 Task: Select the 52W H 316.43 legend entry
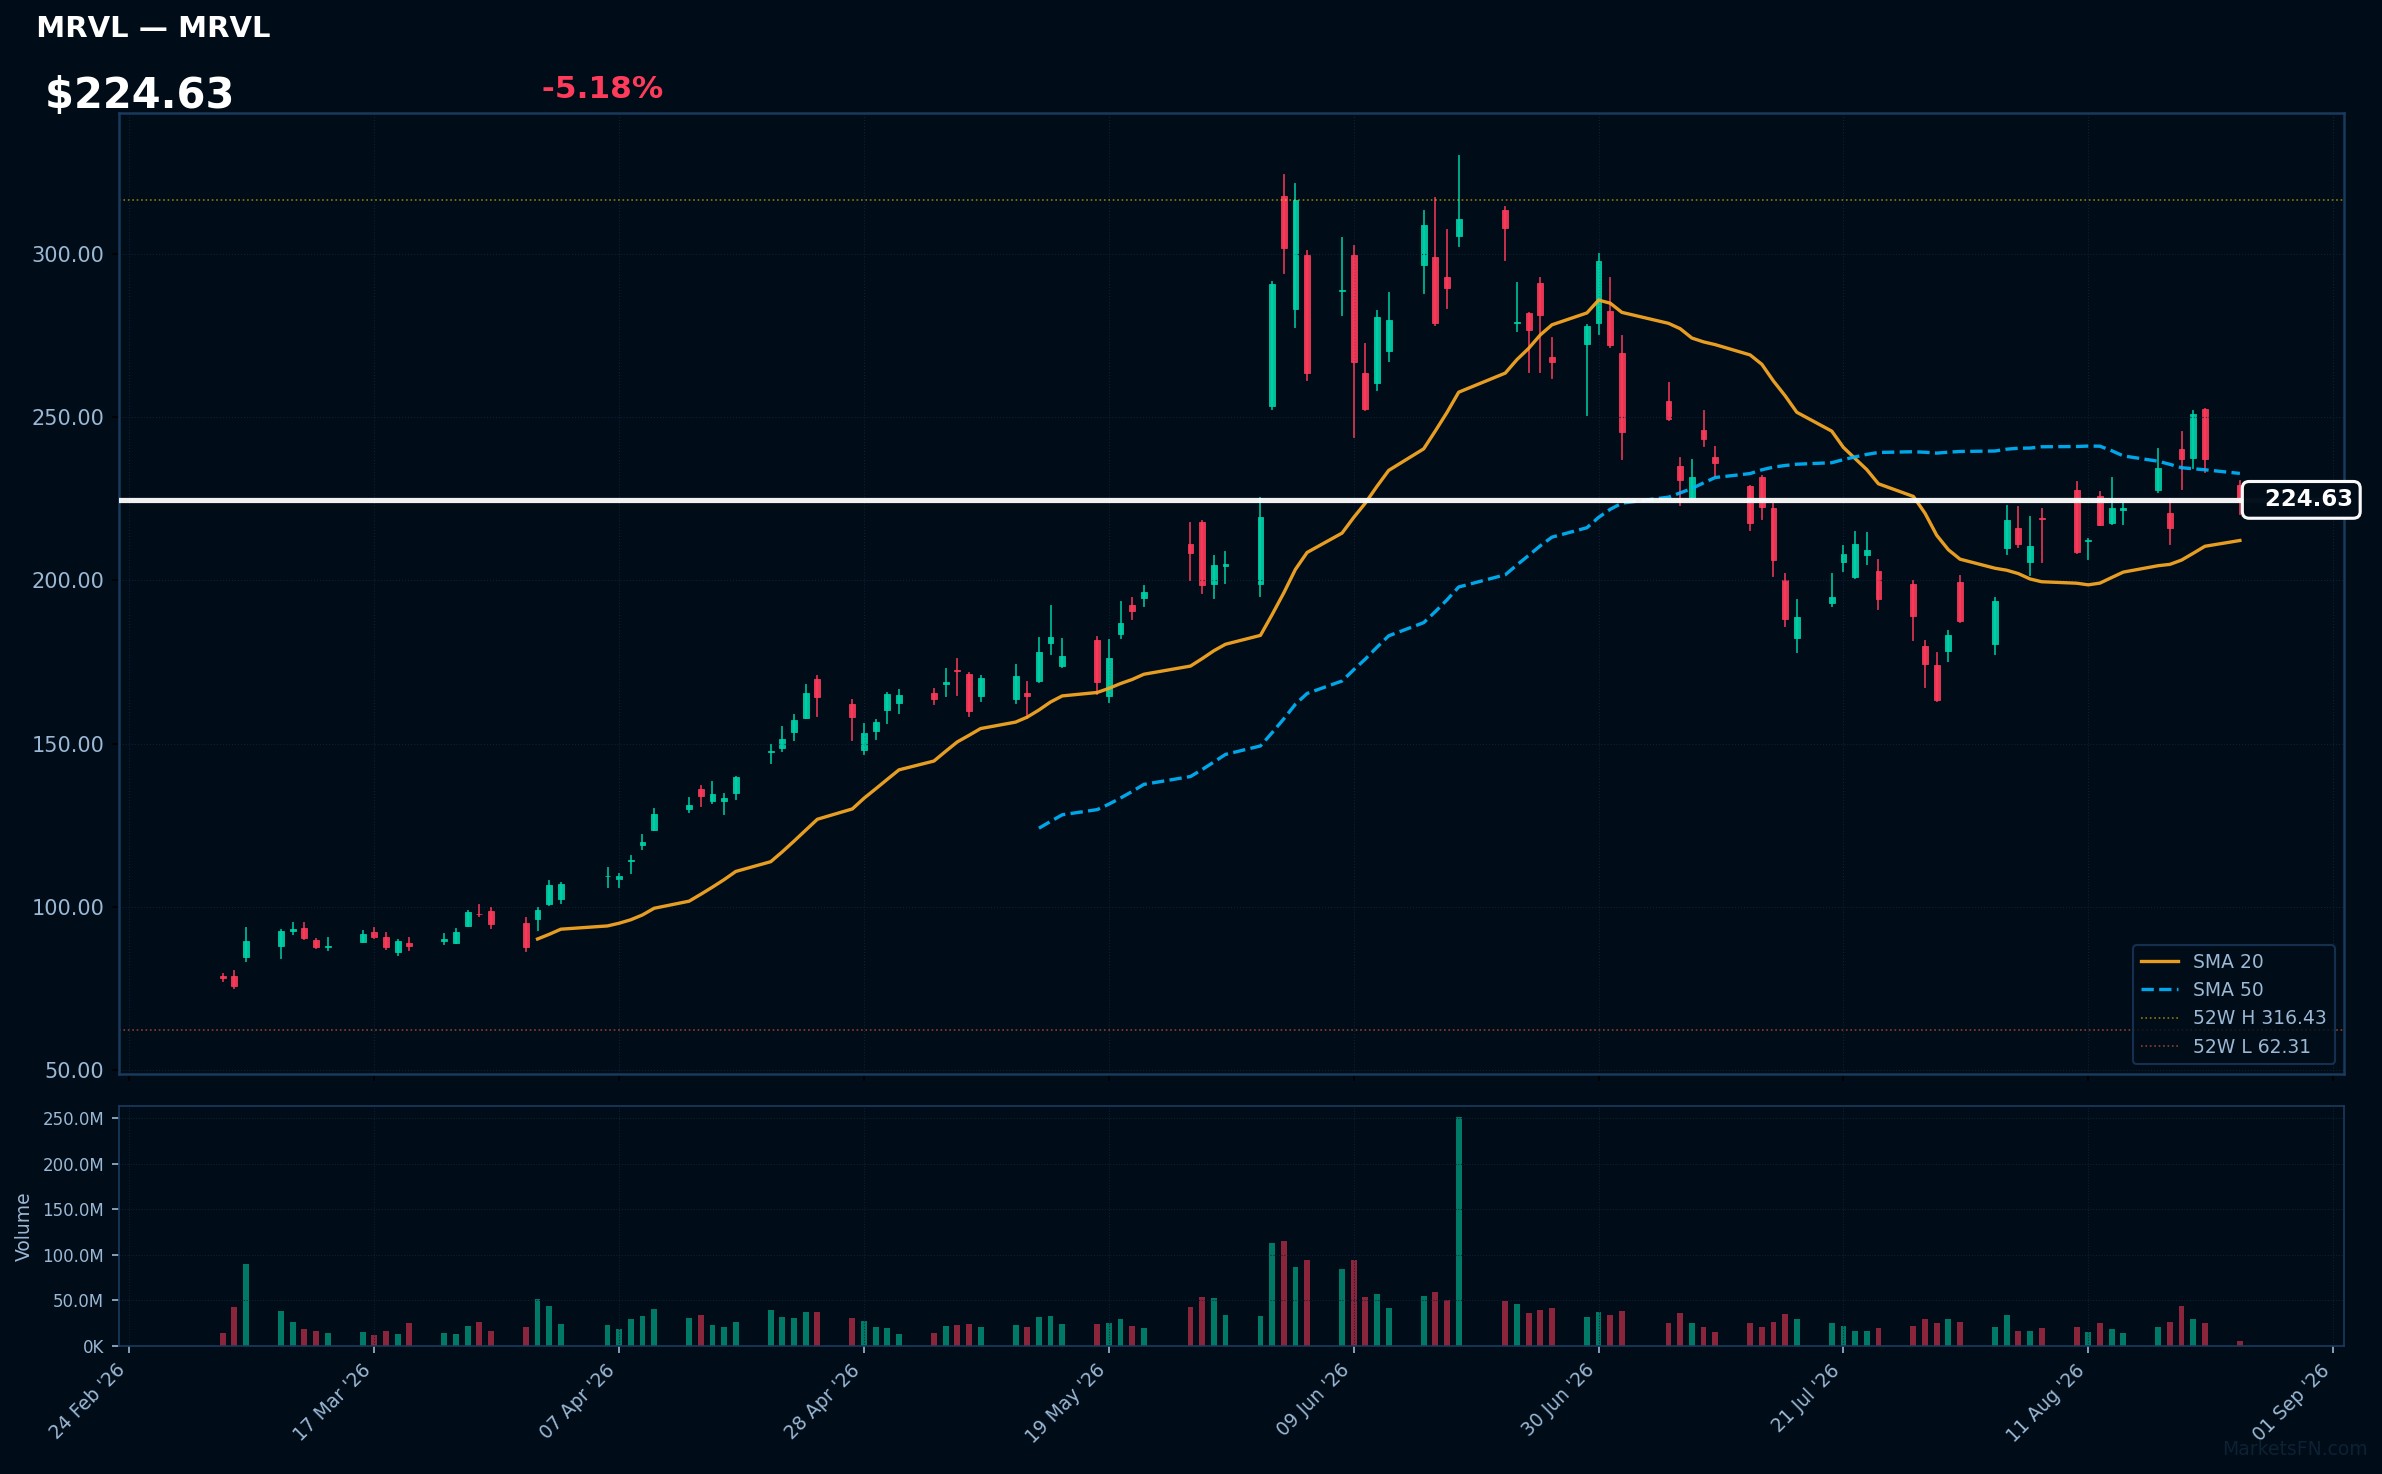point(2233,1017)
